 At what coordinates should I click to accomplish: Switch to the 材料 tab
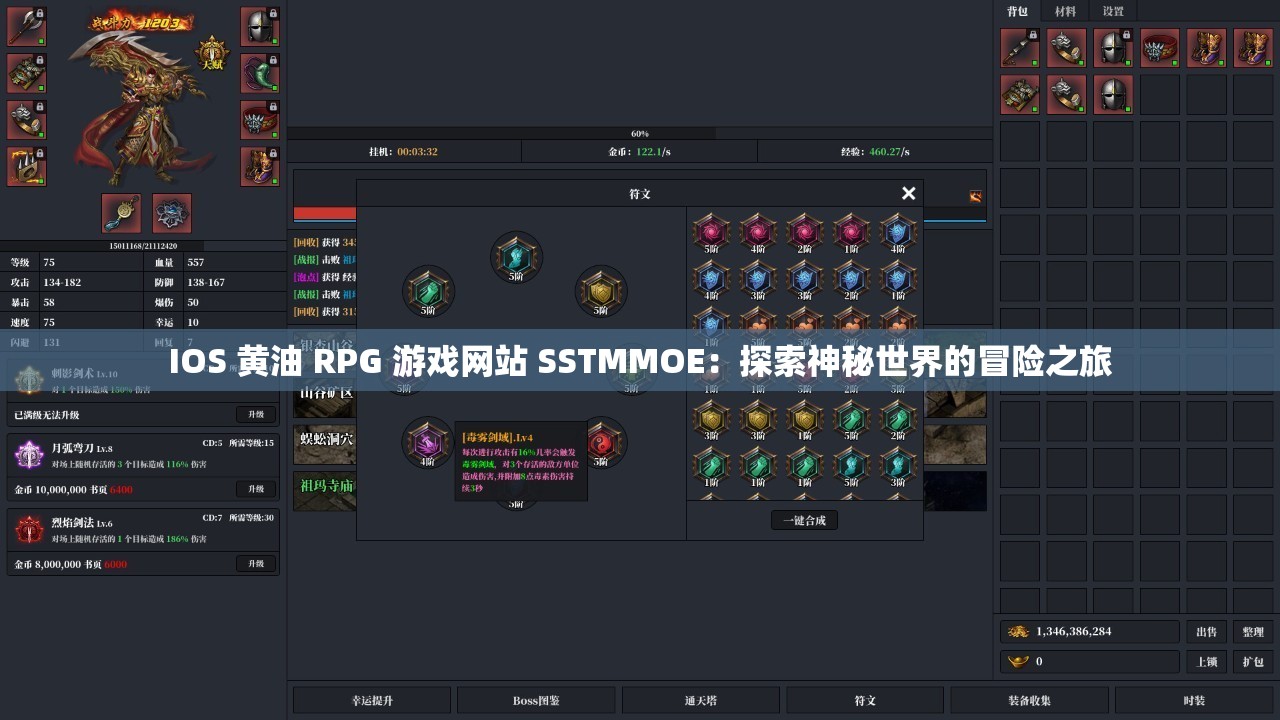pos(1065,11)
